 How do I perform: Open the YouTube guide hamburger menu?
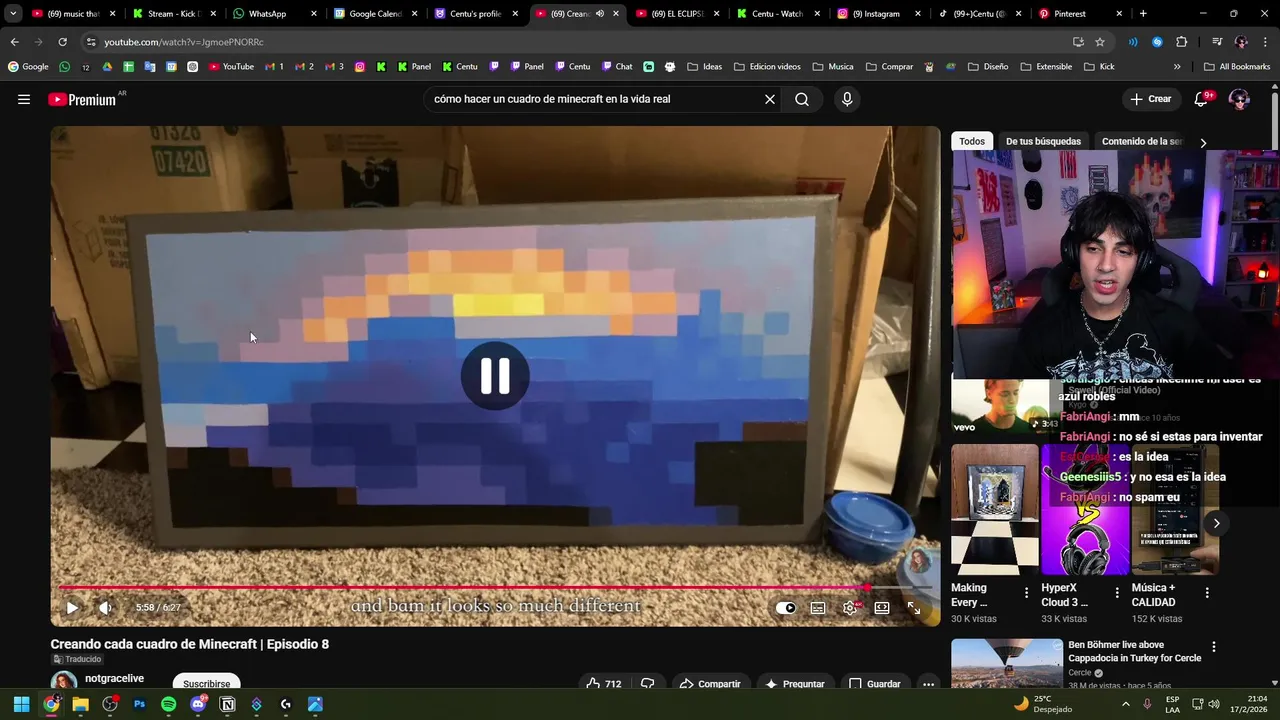click(24, 99)
